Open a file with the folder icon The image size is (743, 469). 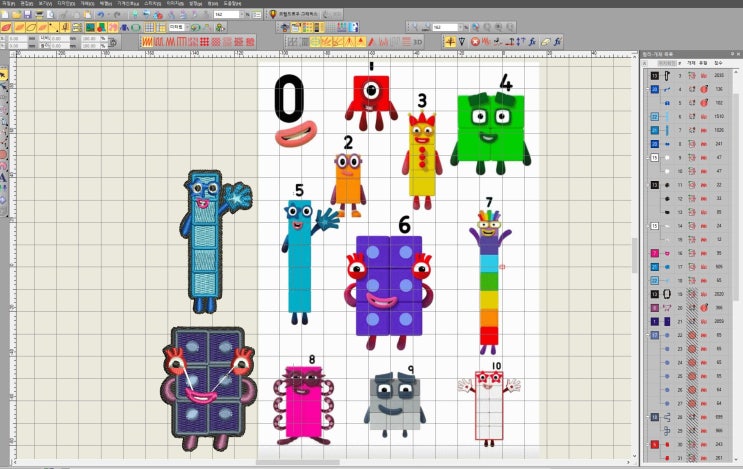[x=16, y=15]
